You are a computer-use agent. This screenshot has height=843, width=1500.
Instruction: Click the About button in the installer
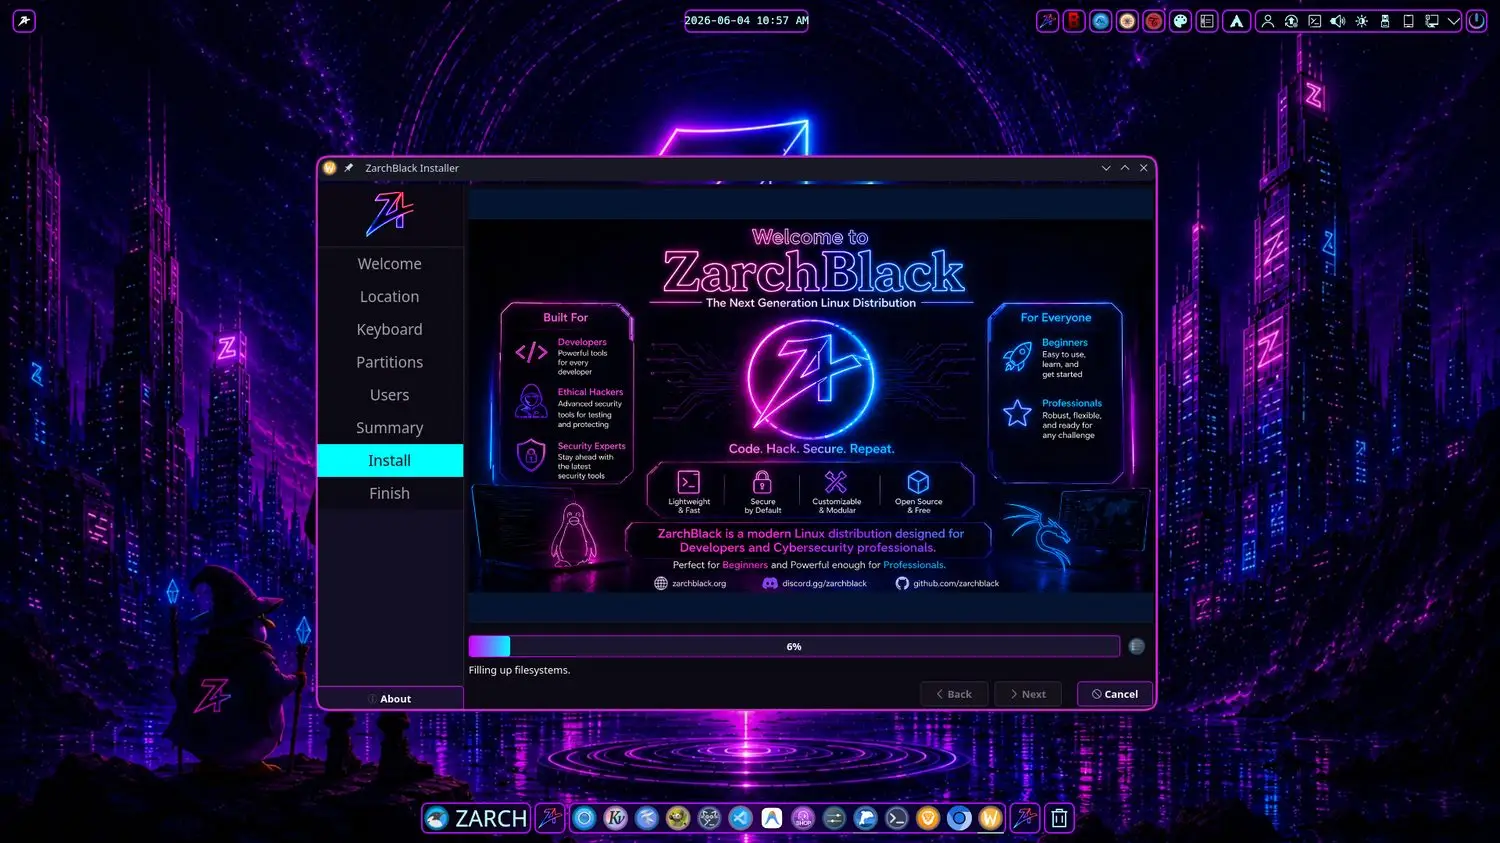click(x=390, y=699)
